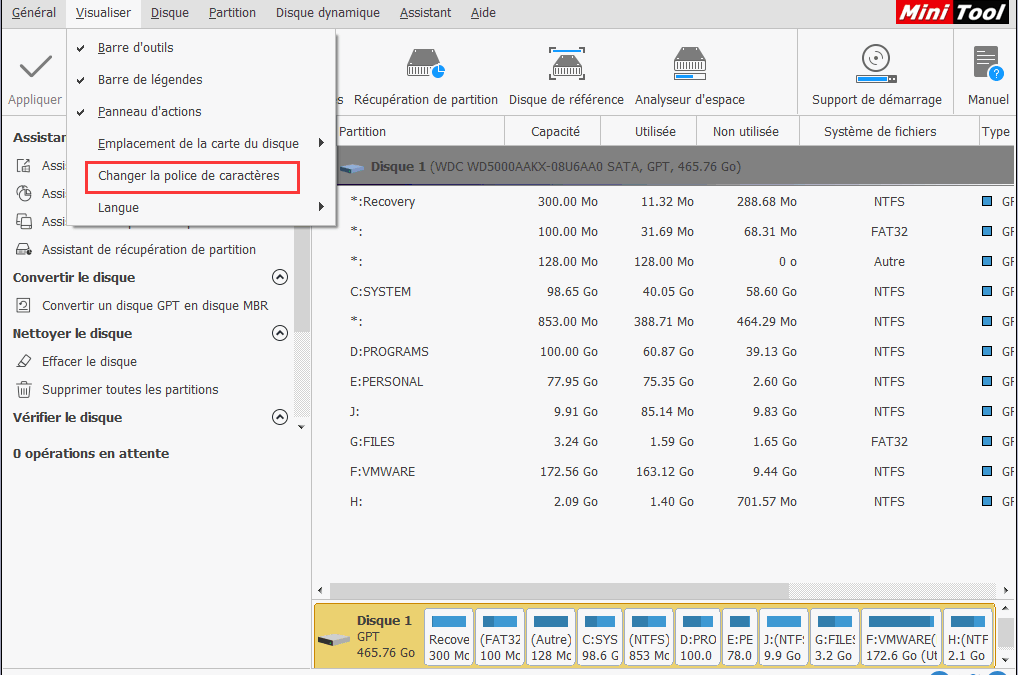Click Assistant de récupération de partition link
The image size is (1018, 675).
pos(148,250)
